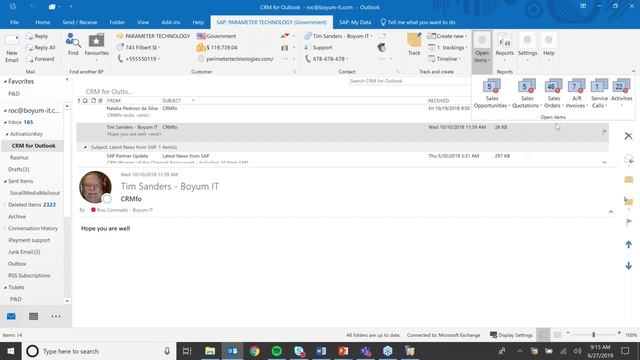
Task: Open the Junk Email folder
Action: [24, 252]
